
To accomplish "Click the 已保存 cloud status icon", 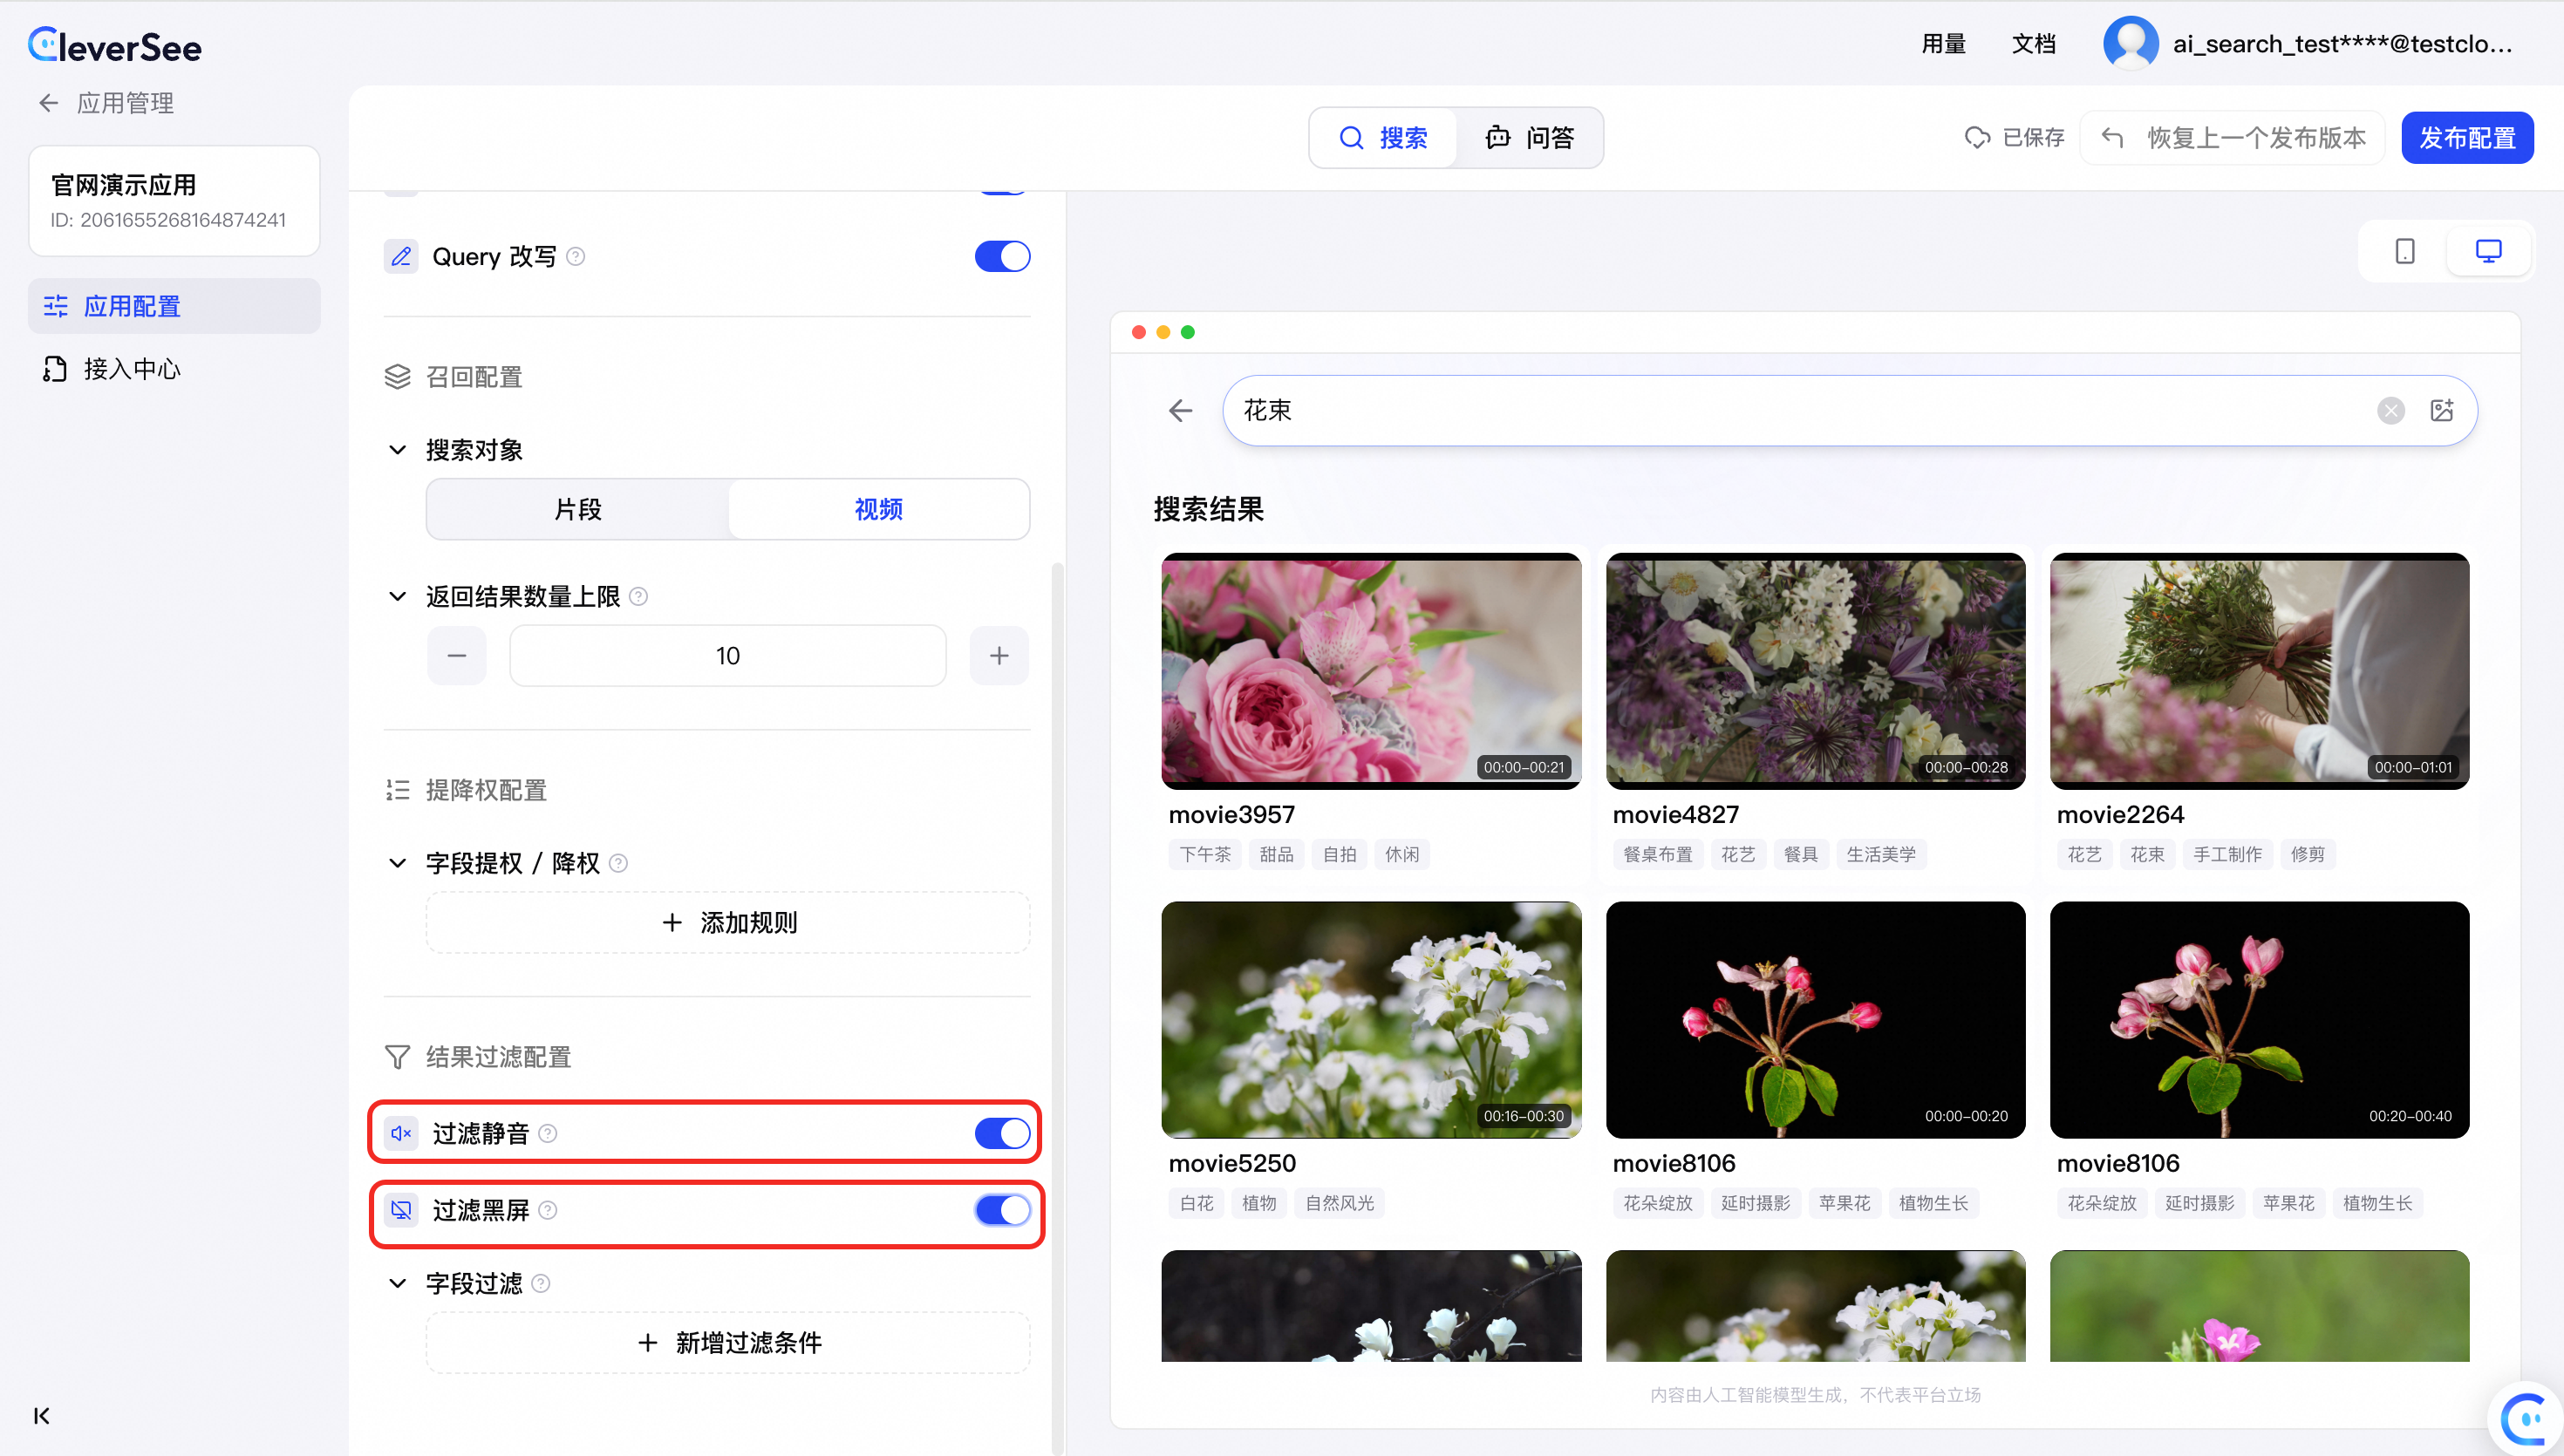I will click(x=1977, y=138).
